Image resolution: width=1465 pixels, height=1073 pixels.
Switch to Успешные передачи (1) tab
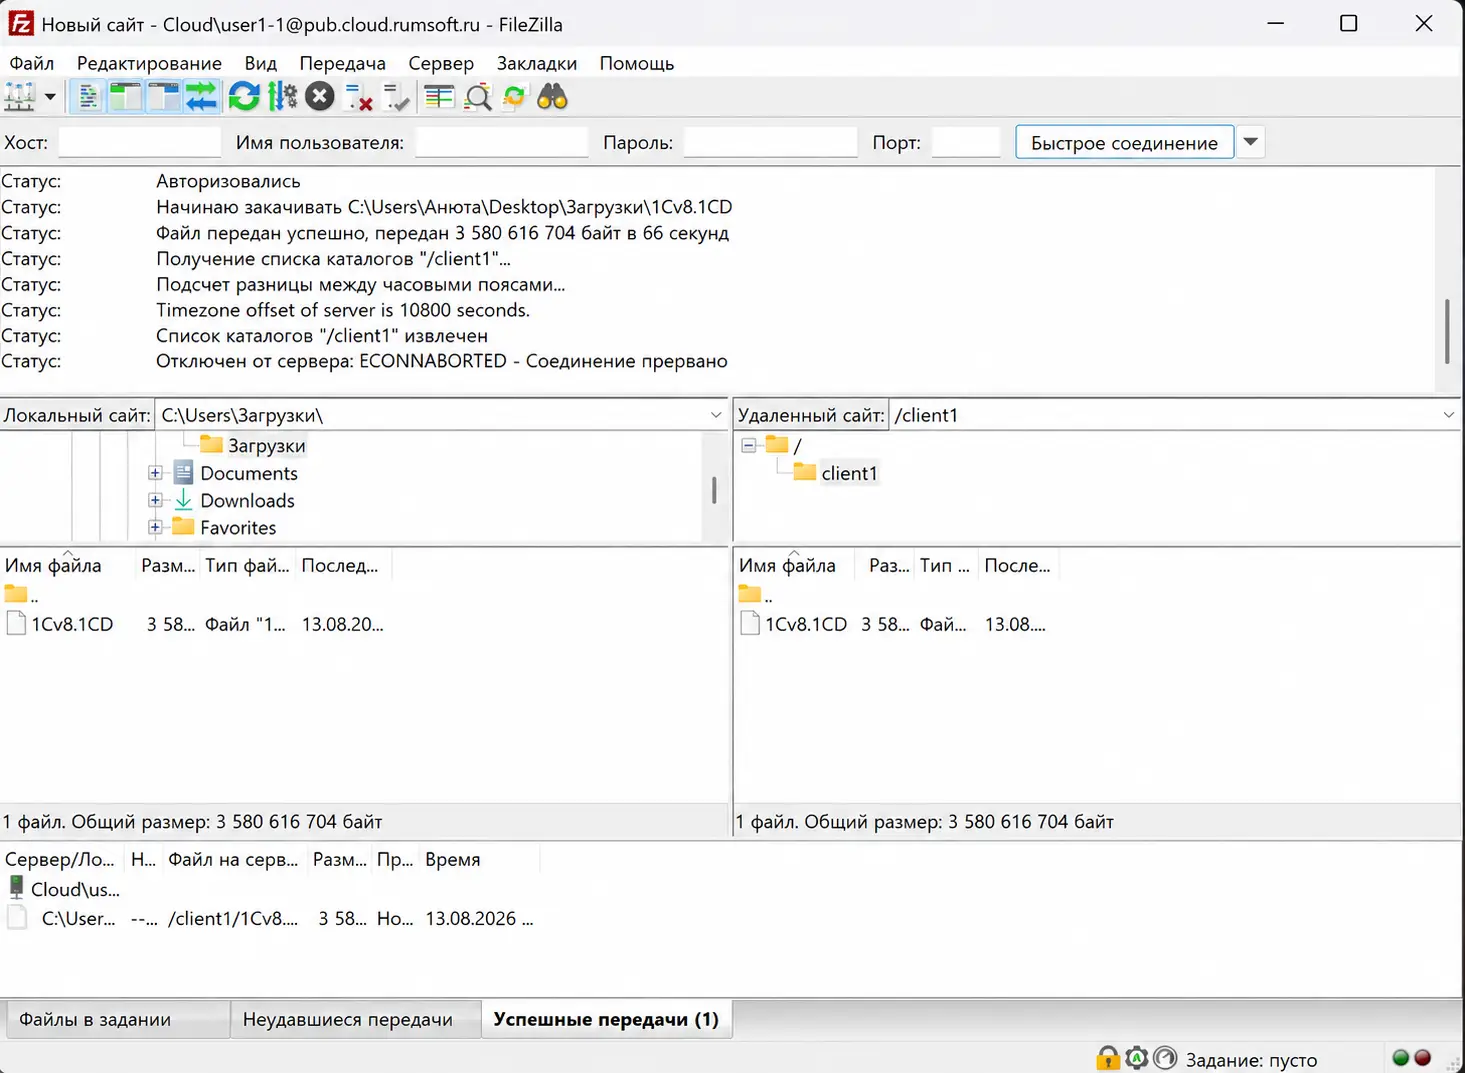(606, 1019)
